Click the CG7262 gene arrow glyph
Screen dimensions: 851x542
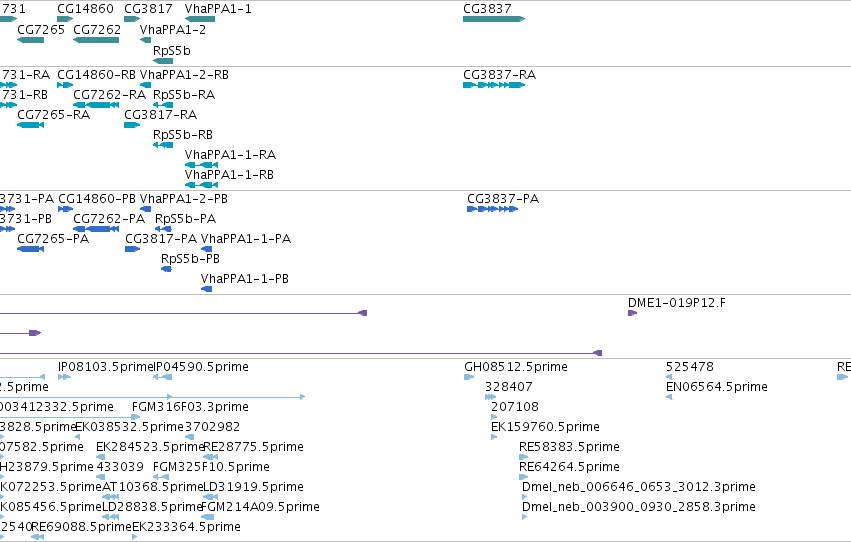tap(96, 40)
